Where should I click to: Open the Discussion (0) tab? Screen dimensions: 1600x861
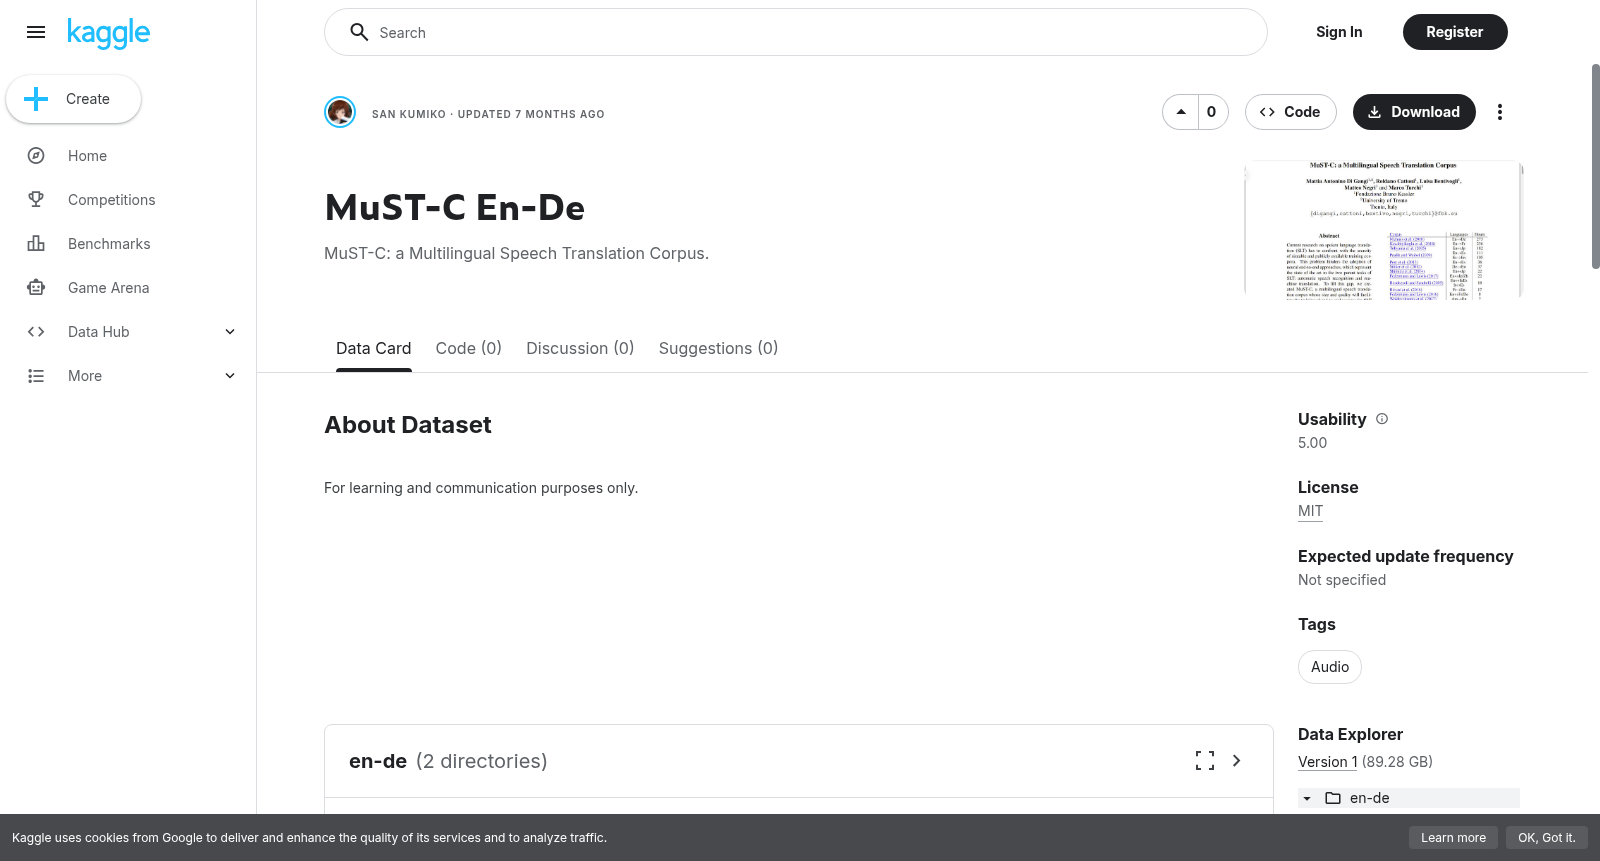580,348
